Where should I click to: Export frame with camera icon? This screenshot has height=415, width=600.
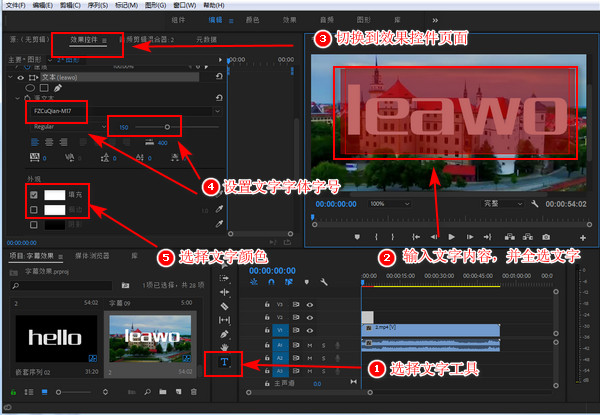[546, 237]
